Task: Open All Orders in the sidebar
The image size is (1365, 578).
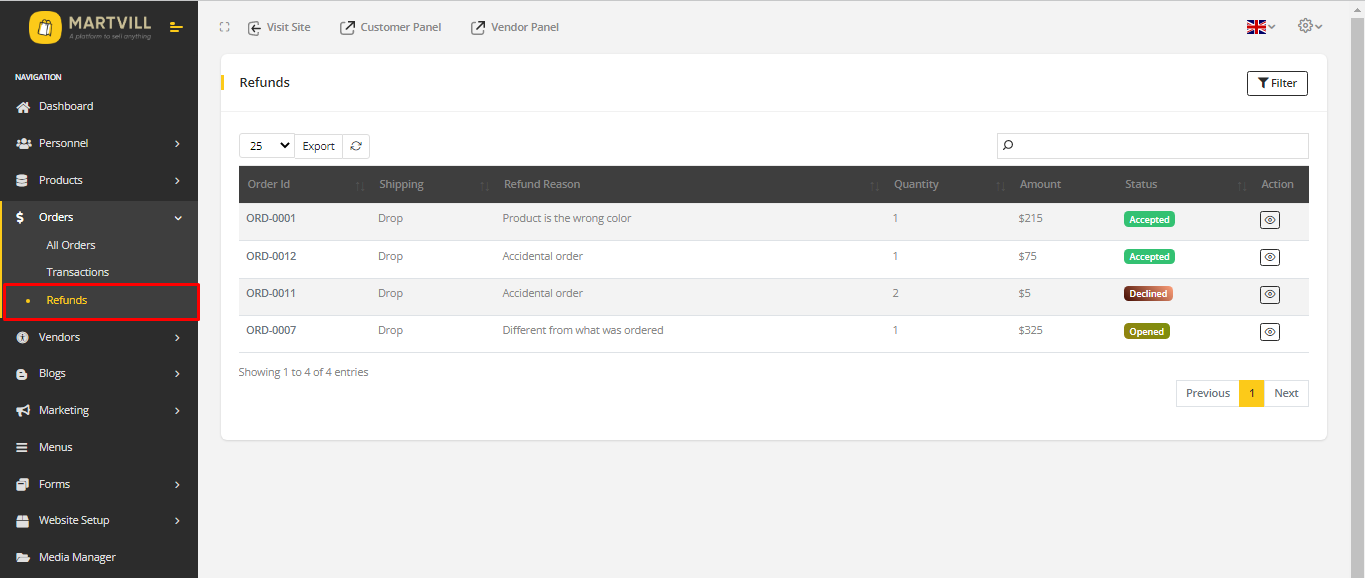Action: click(71, 245)
